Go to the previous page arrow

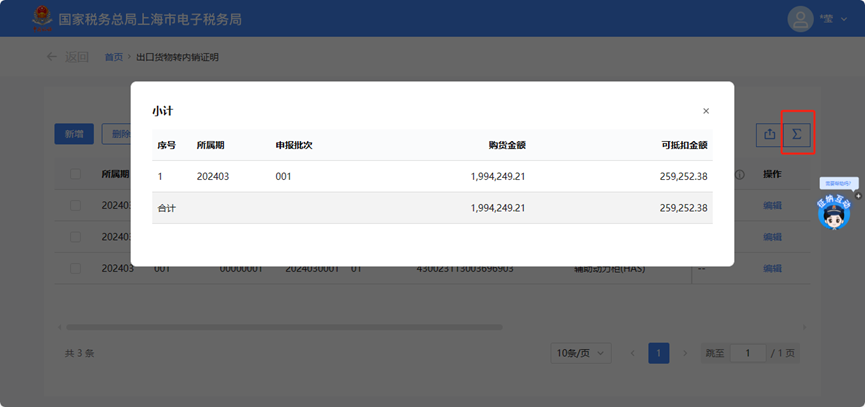coord(632,353)
